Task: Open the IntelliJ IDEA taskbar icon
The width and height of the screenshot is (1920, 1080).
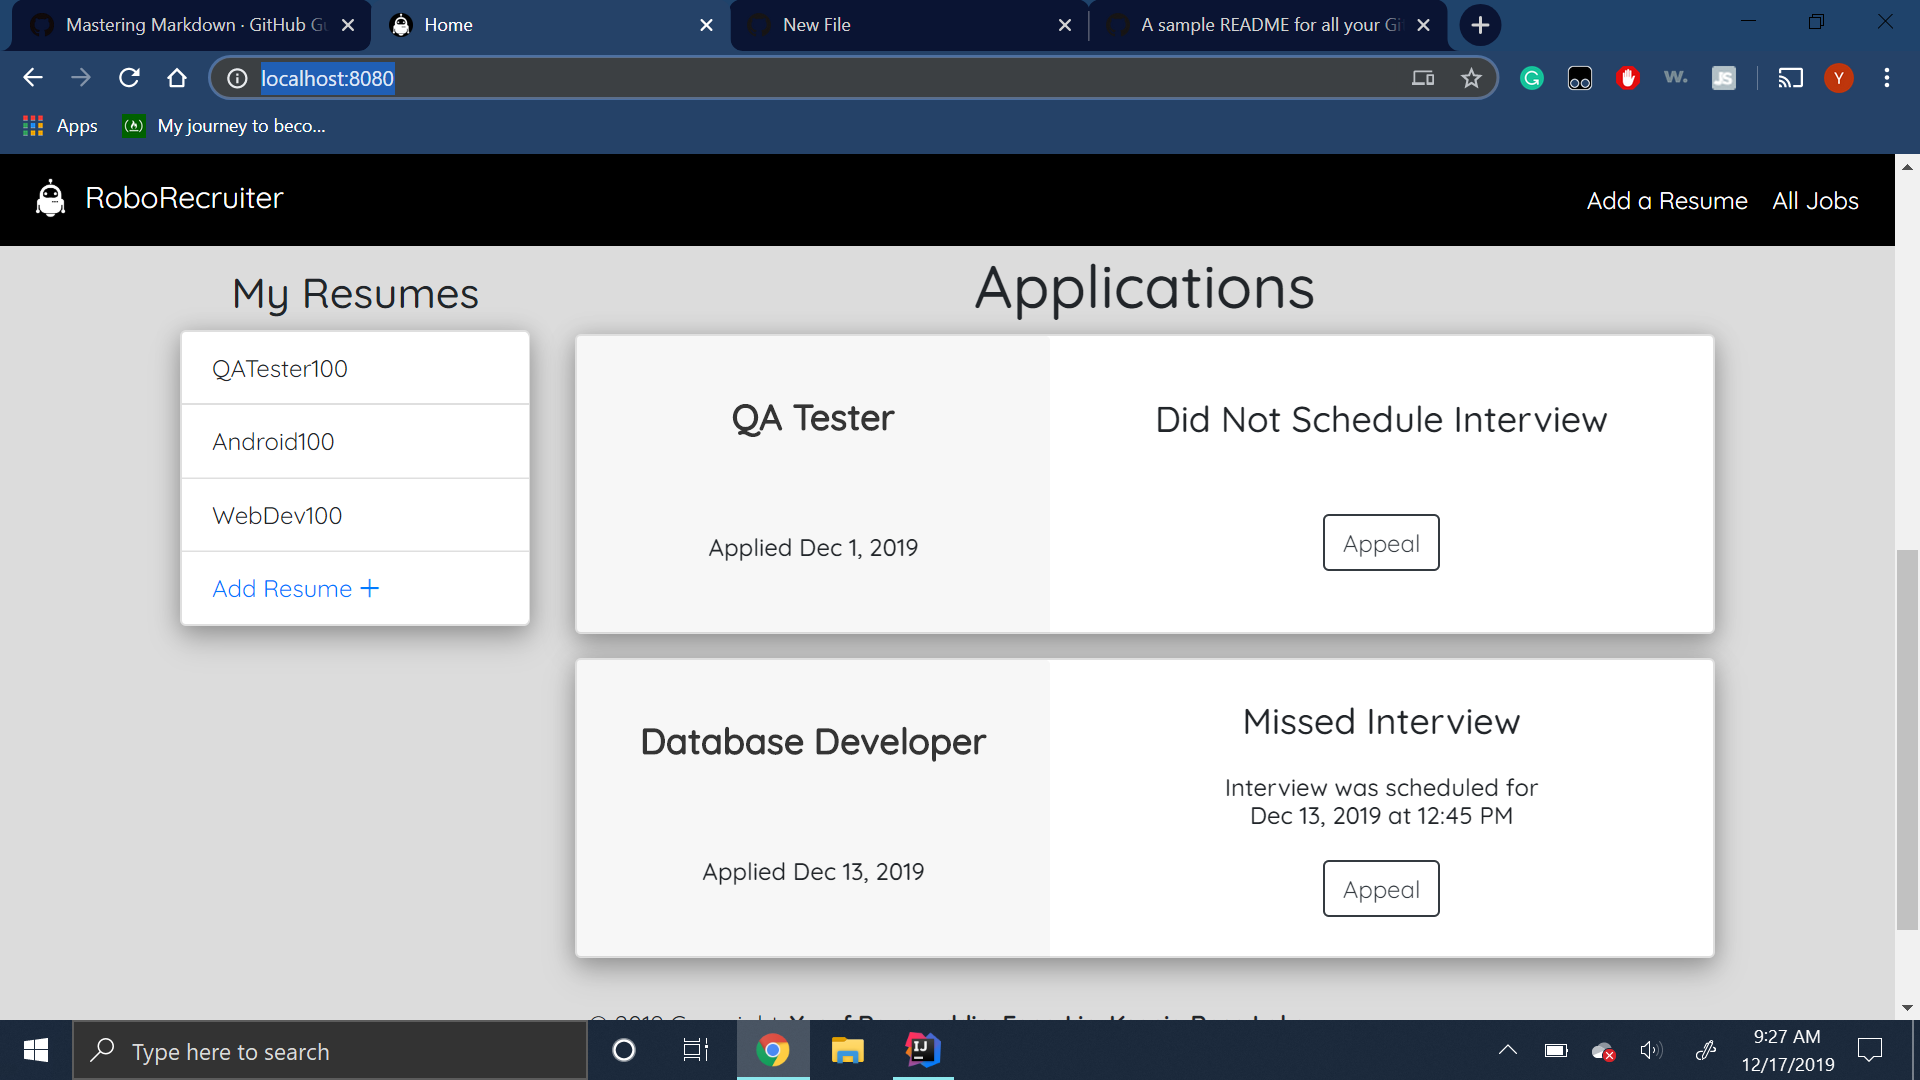Action: (922, 1050)
